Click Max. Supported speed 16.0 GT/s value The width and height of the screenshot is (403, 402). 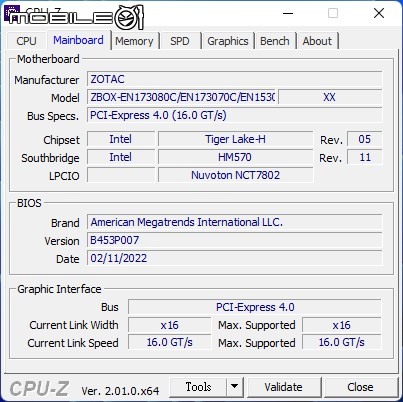click(x=342, y=342)
